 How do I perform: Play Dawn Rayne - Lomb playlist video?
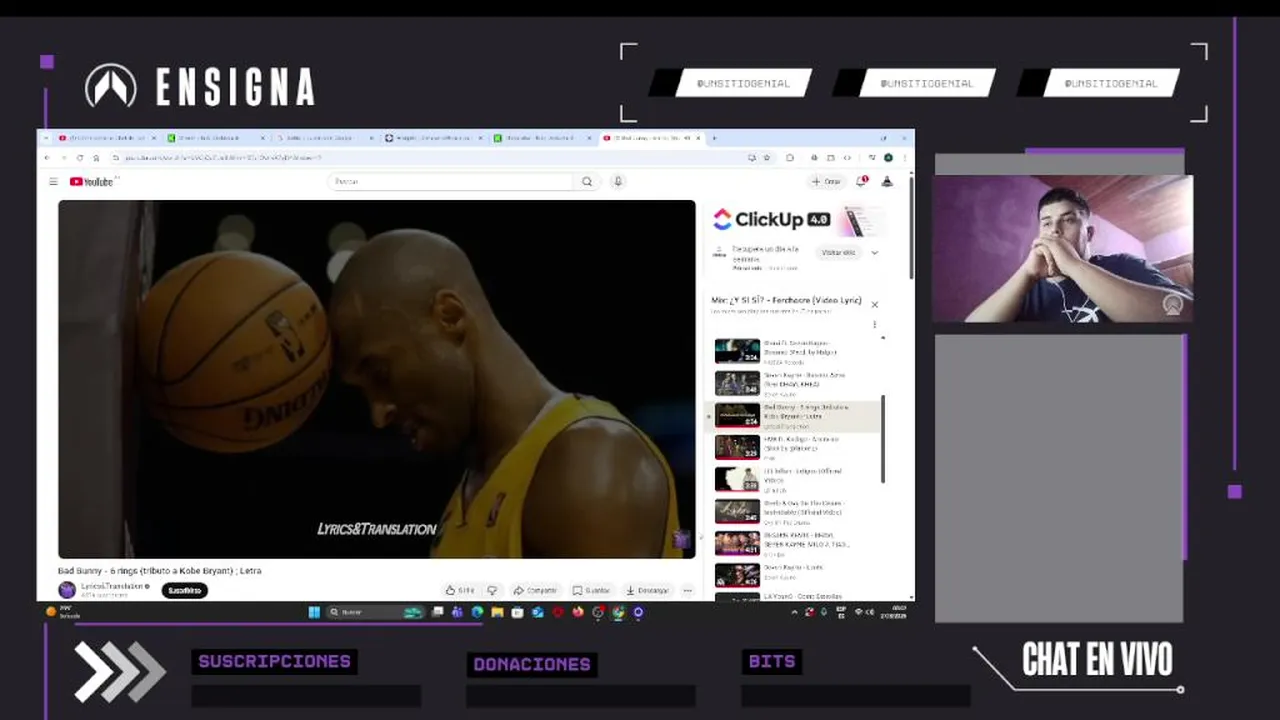[x=795, y=575]
